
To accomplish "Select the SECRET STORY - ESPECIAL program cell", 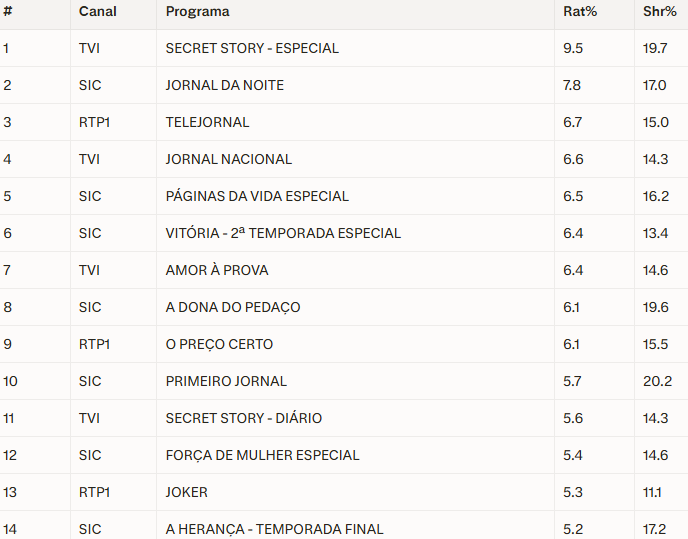I will (x=252, y=48).
